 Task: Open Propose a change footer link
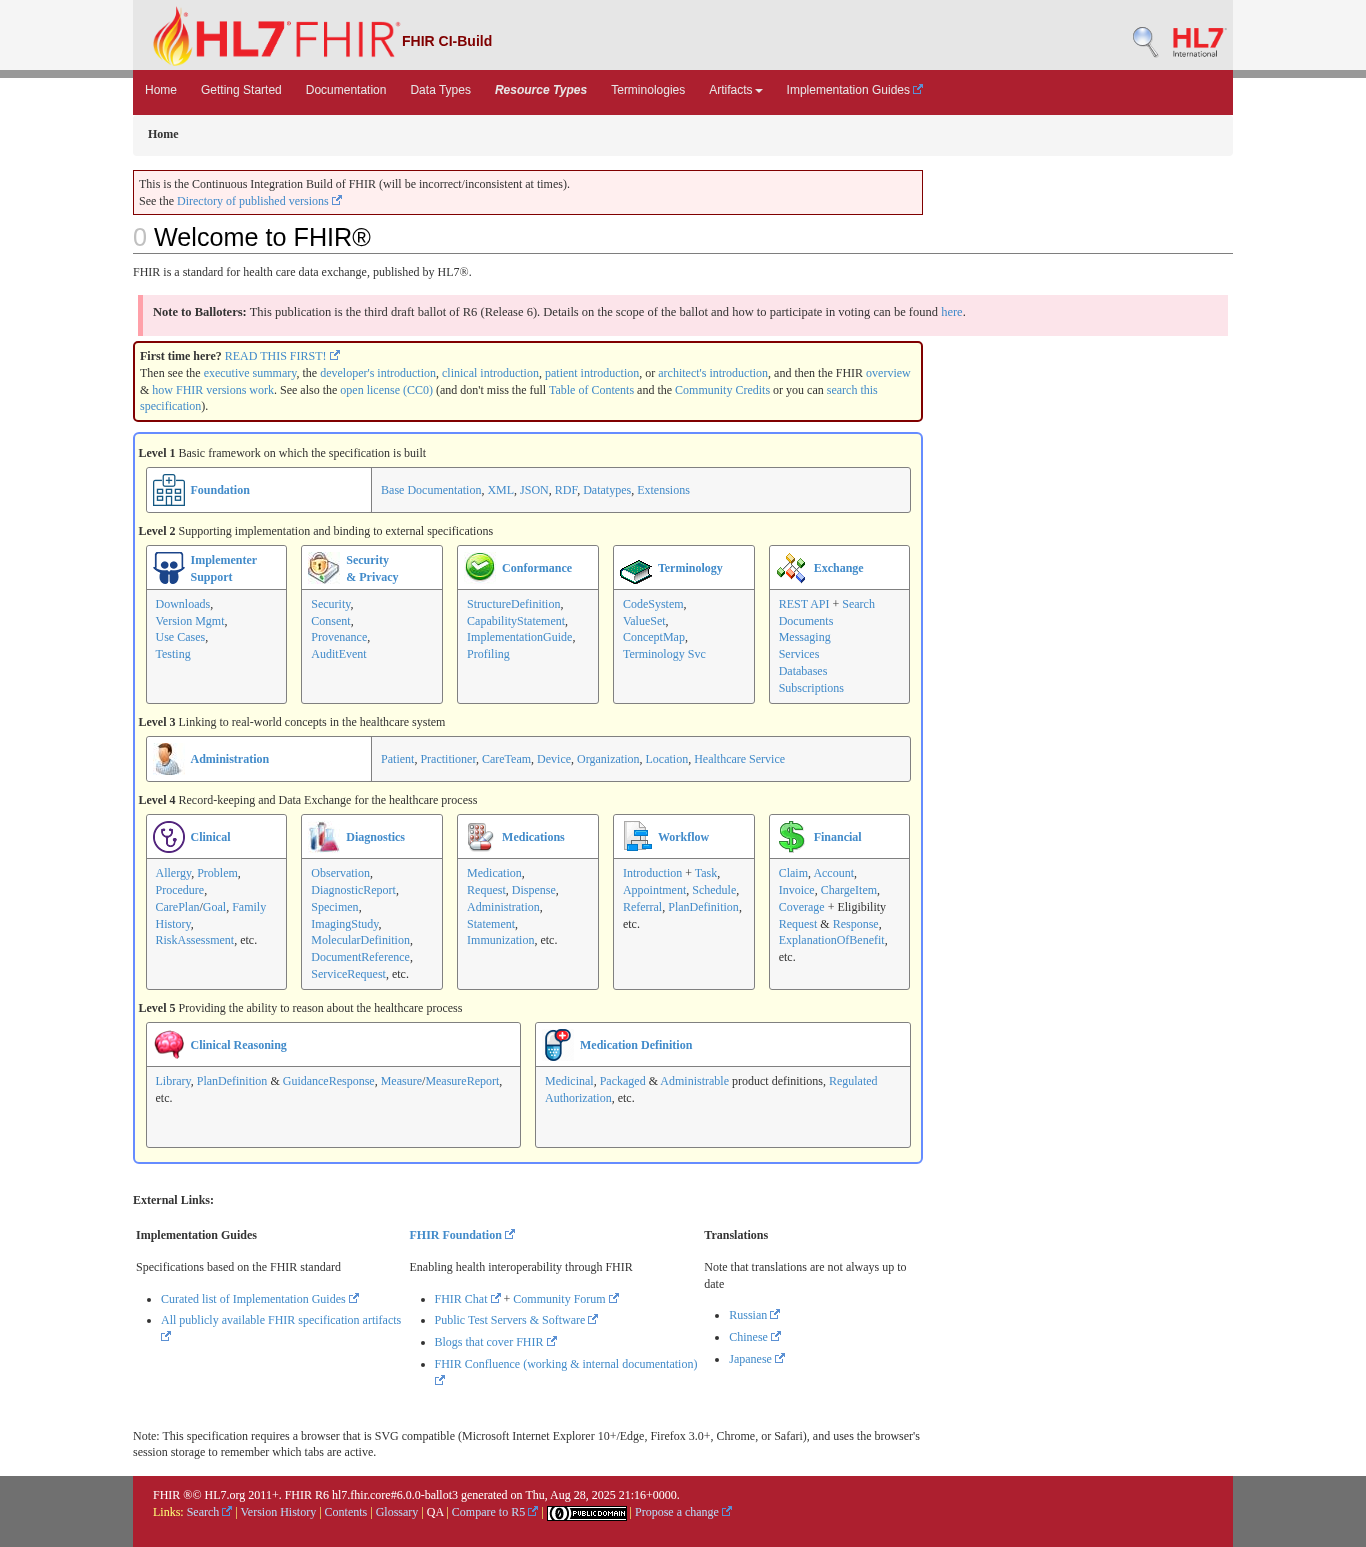(x=683, y=1512)
